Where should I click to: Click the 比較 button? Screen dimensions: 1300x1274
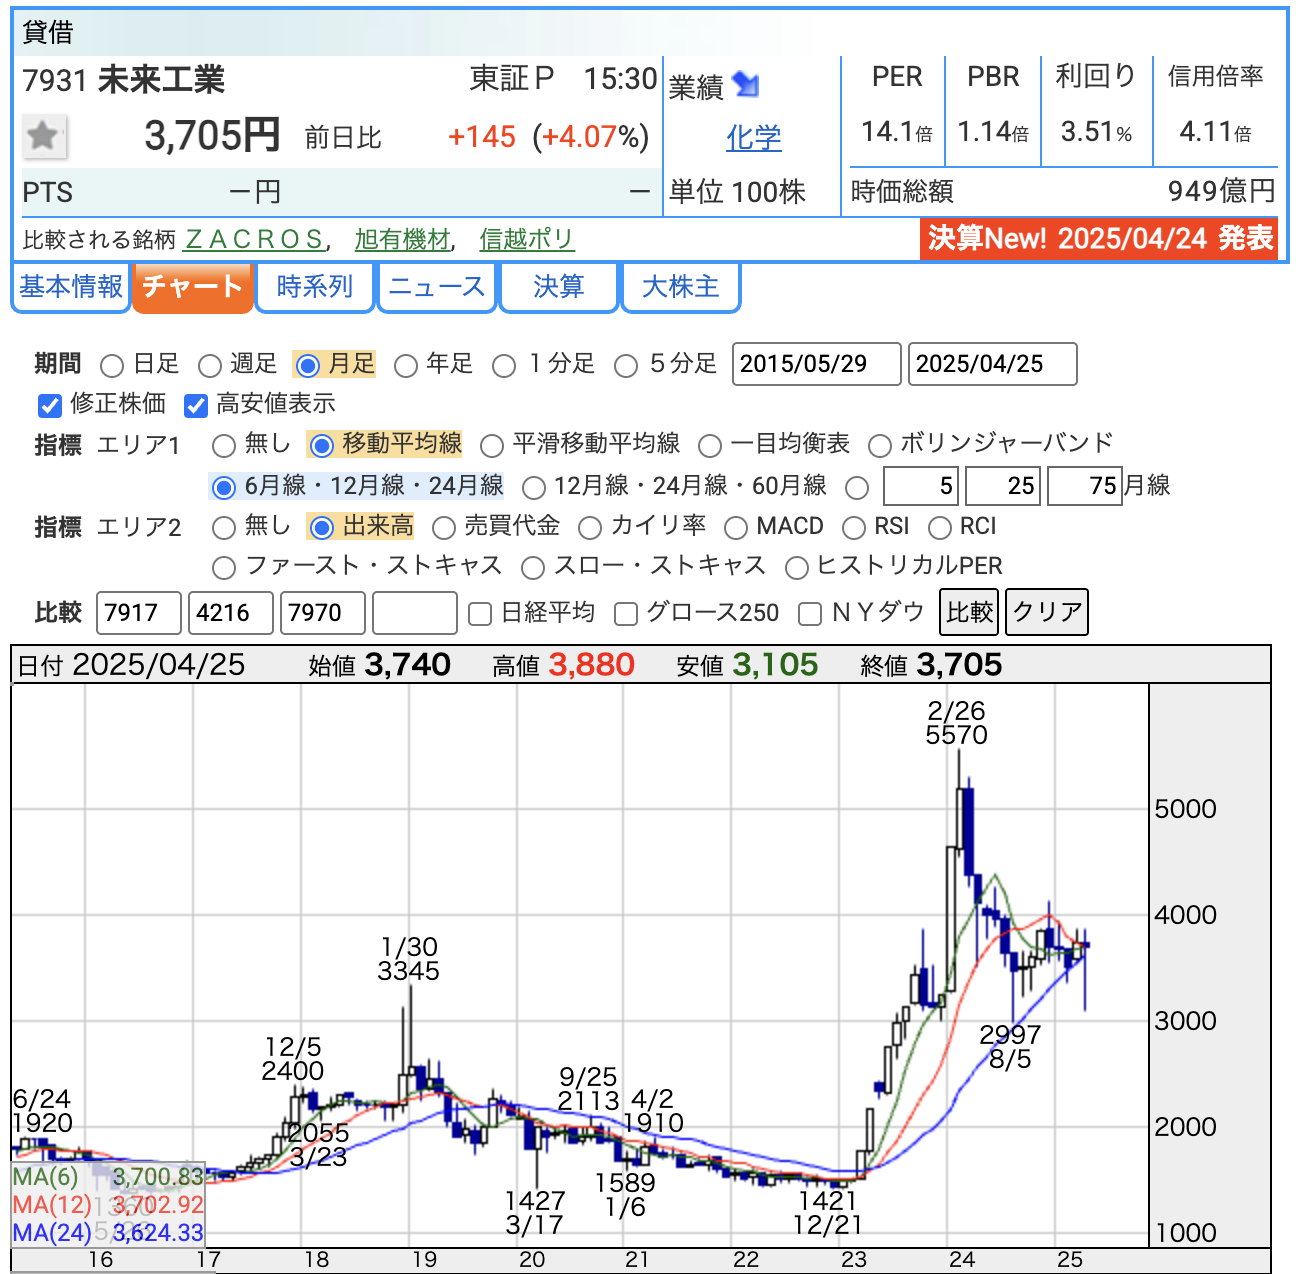(x=970, y=612)
